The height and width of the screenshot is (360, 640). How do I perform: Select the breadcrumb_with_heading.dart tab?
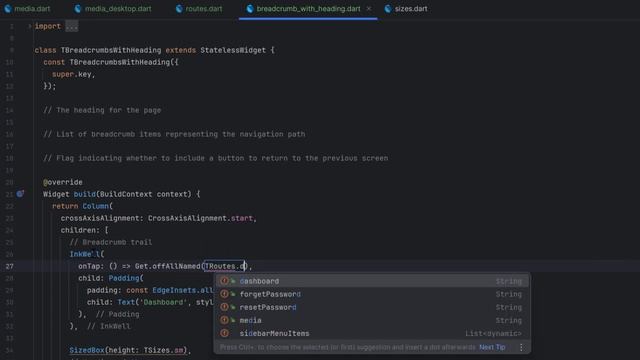pyautogui.click(x=308, y=9)
